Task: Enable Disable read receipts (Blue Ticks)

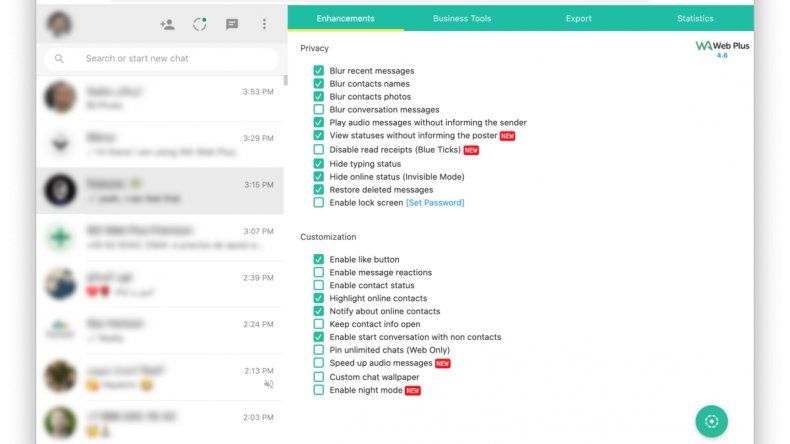Action: 318,149
